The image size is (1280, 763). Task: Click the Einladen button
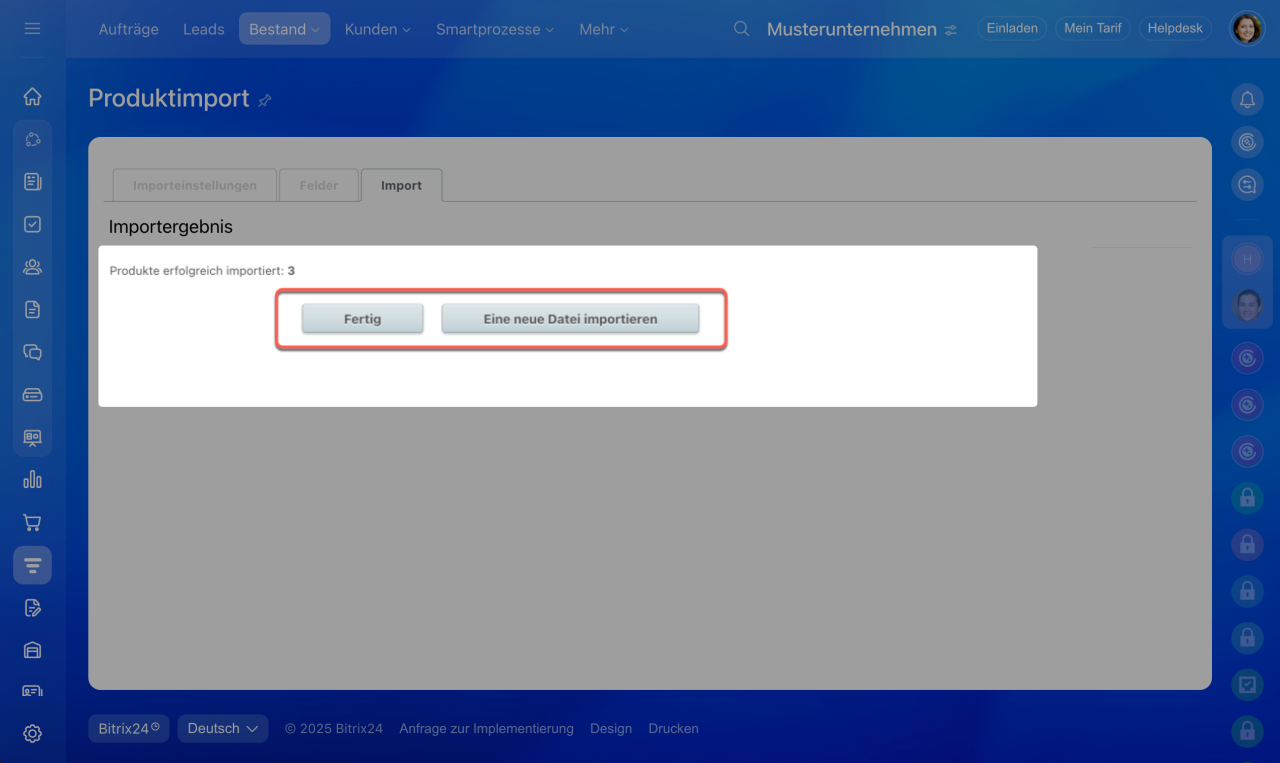[x=1012, y=28]
